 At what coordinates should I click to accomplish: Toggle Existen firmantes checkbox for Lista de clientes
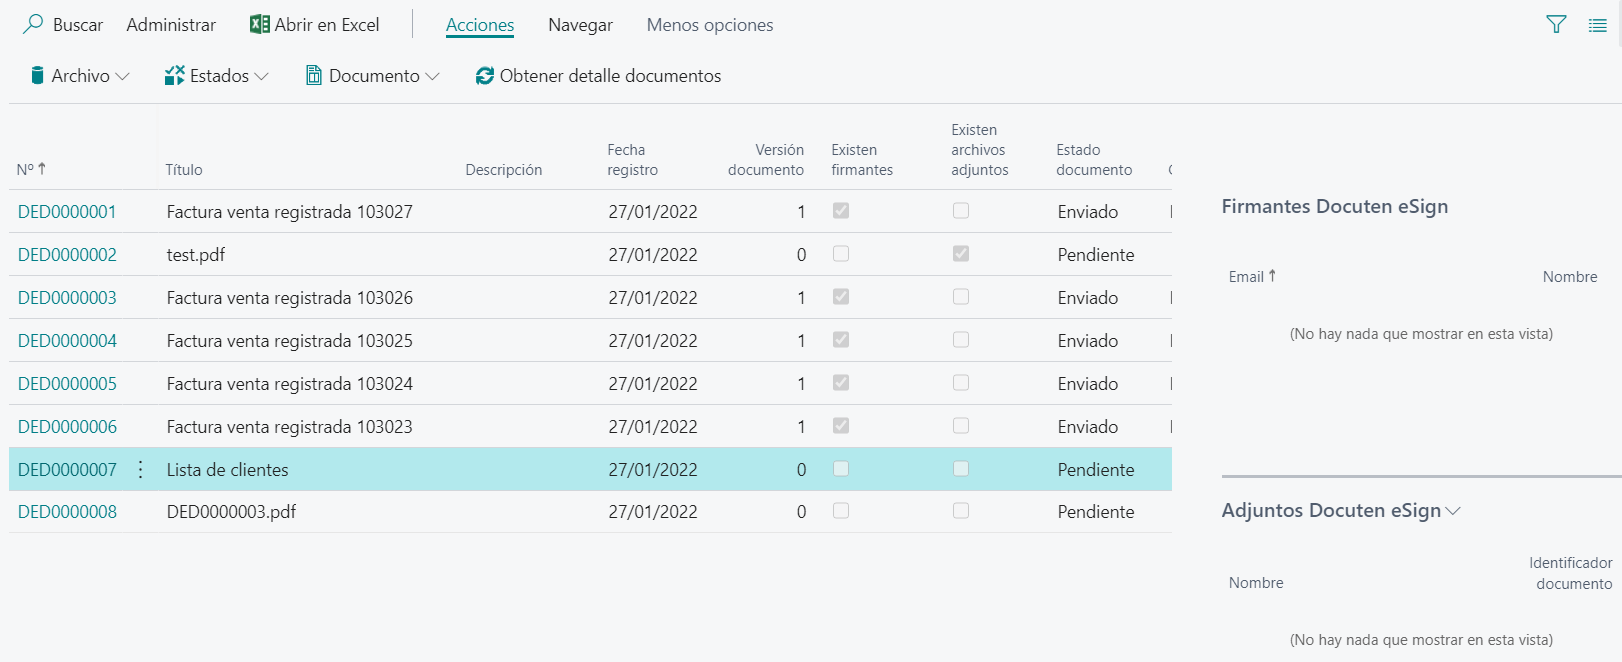pyautogui.click(x=841, y=469)
